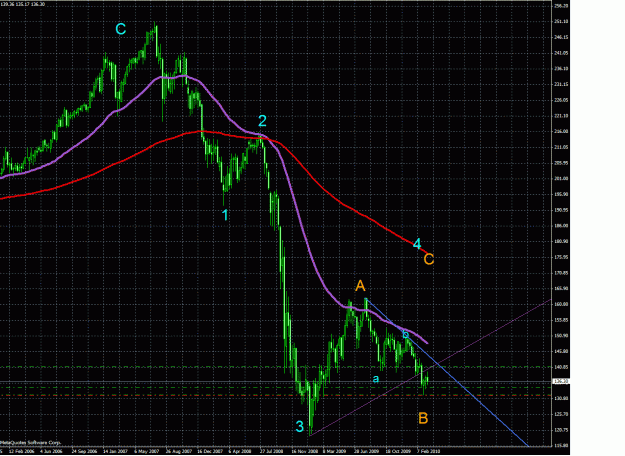Click the '6 May 2007' date label
This screenshot has height=456, width=625.
[147, 452]
